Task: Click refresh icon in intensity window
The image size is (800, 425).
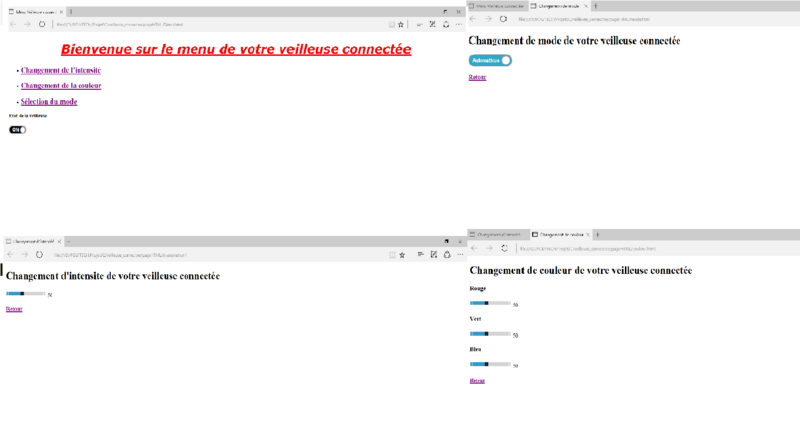Action: click(x=39, y=254)
